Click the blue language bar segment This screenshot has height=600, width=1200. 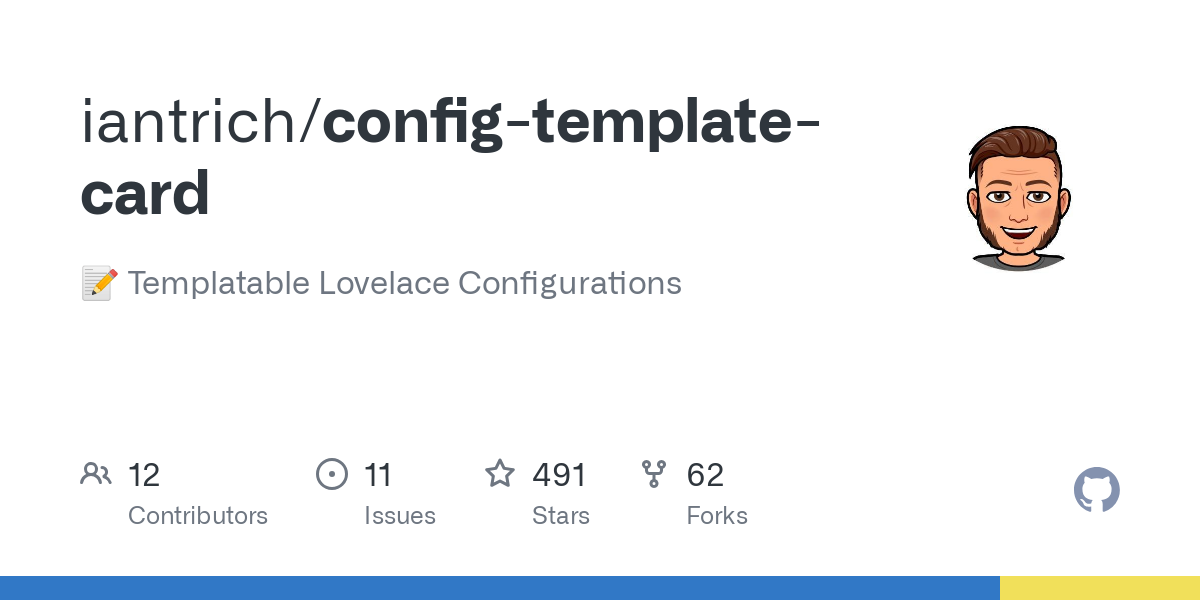(x=500, y=588)
